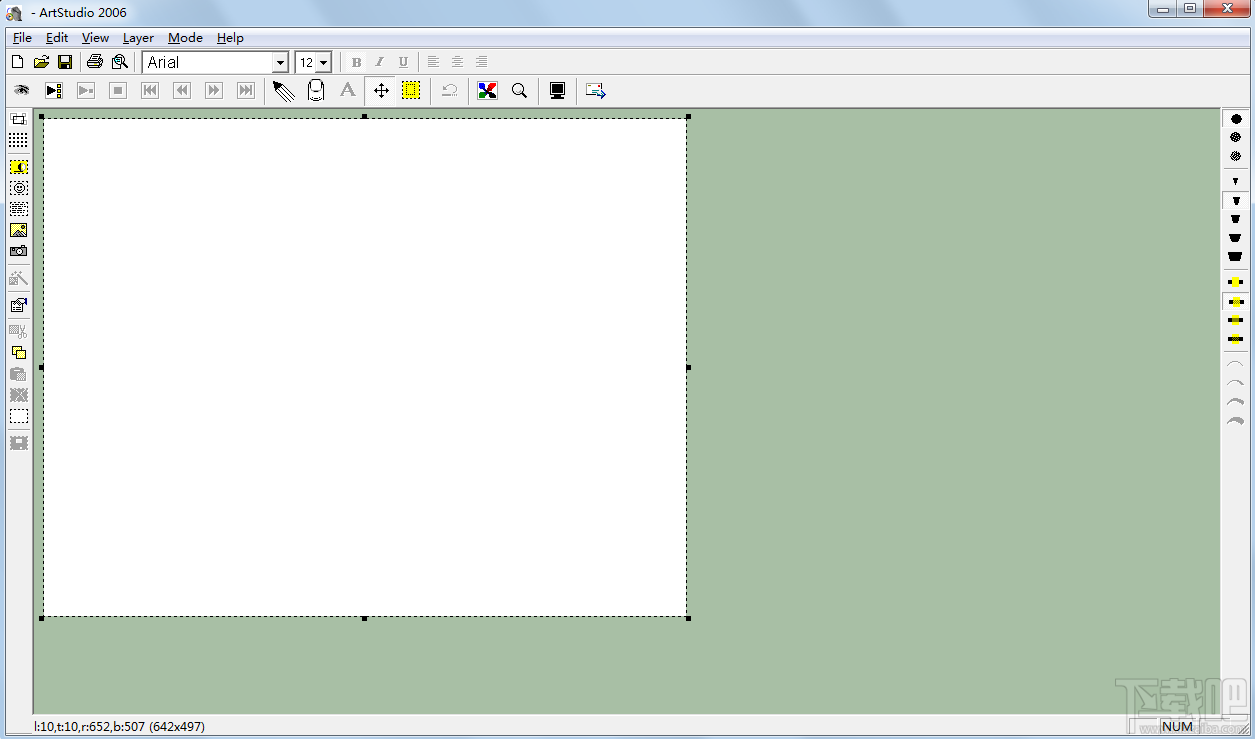This screenshot has width=1255, height=739.
Task: Select the four-arrow move tool
Action: (381, 91)
